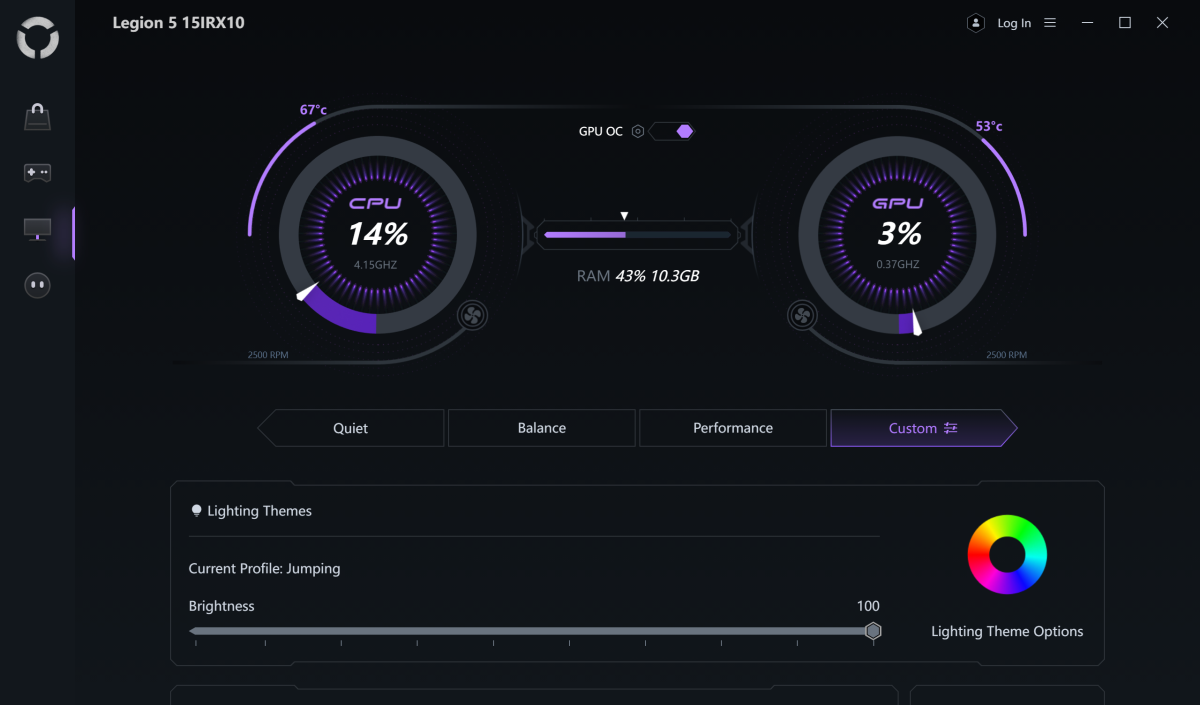Click the rainbow color wheel
Screen dimensions: 1200x705
coord(1007,555)
